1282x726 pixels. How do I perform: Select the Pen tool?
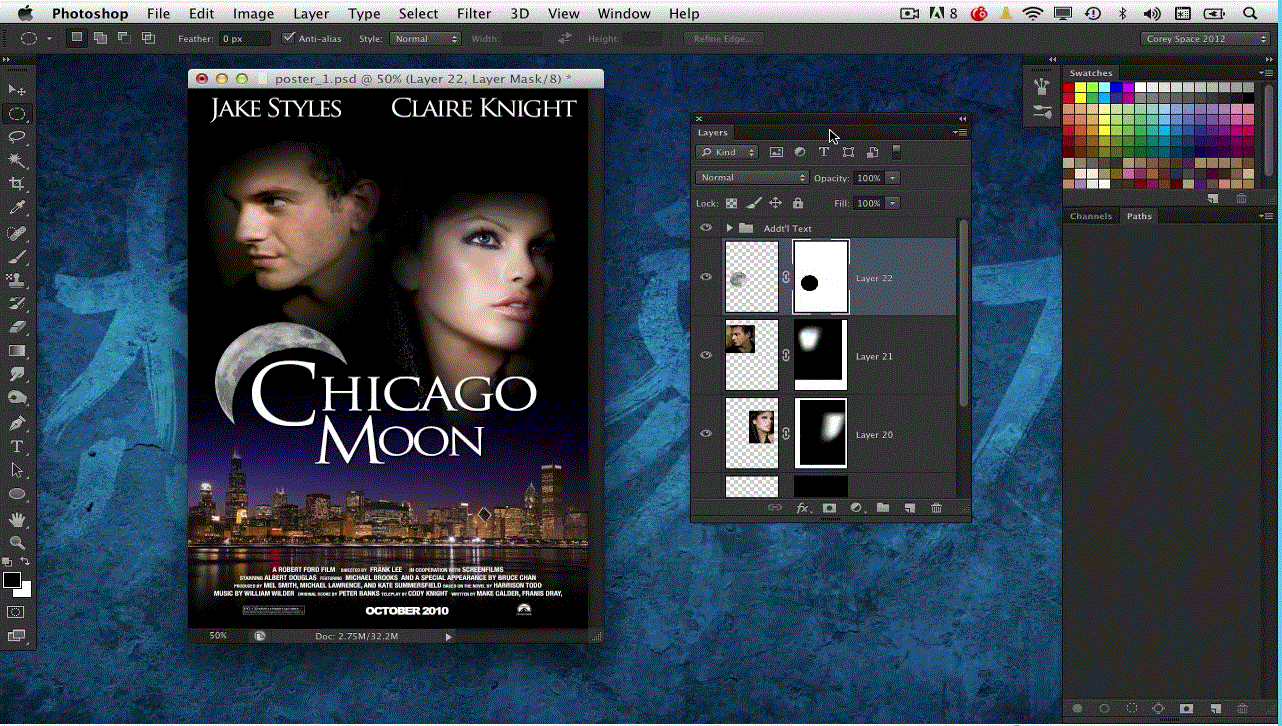click(17, 423)
